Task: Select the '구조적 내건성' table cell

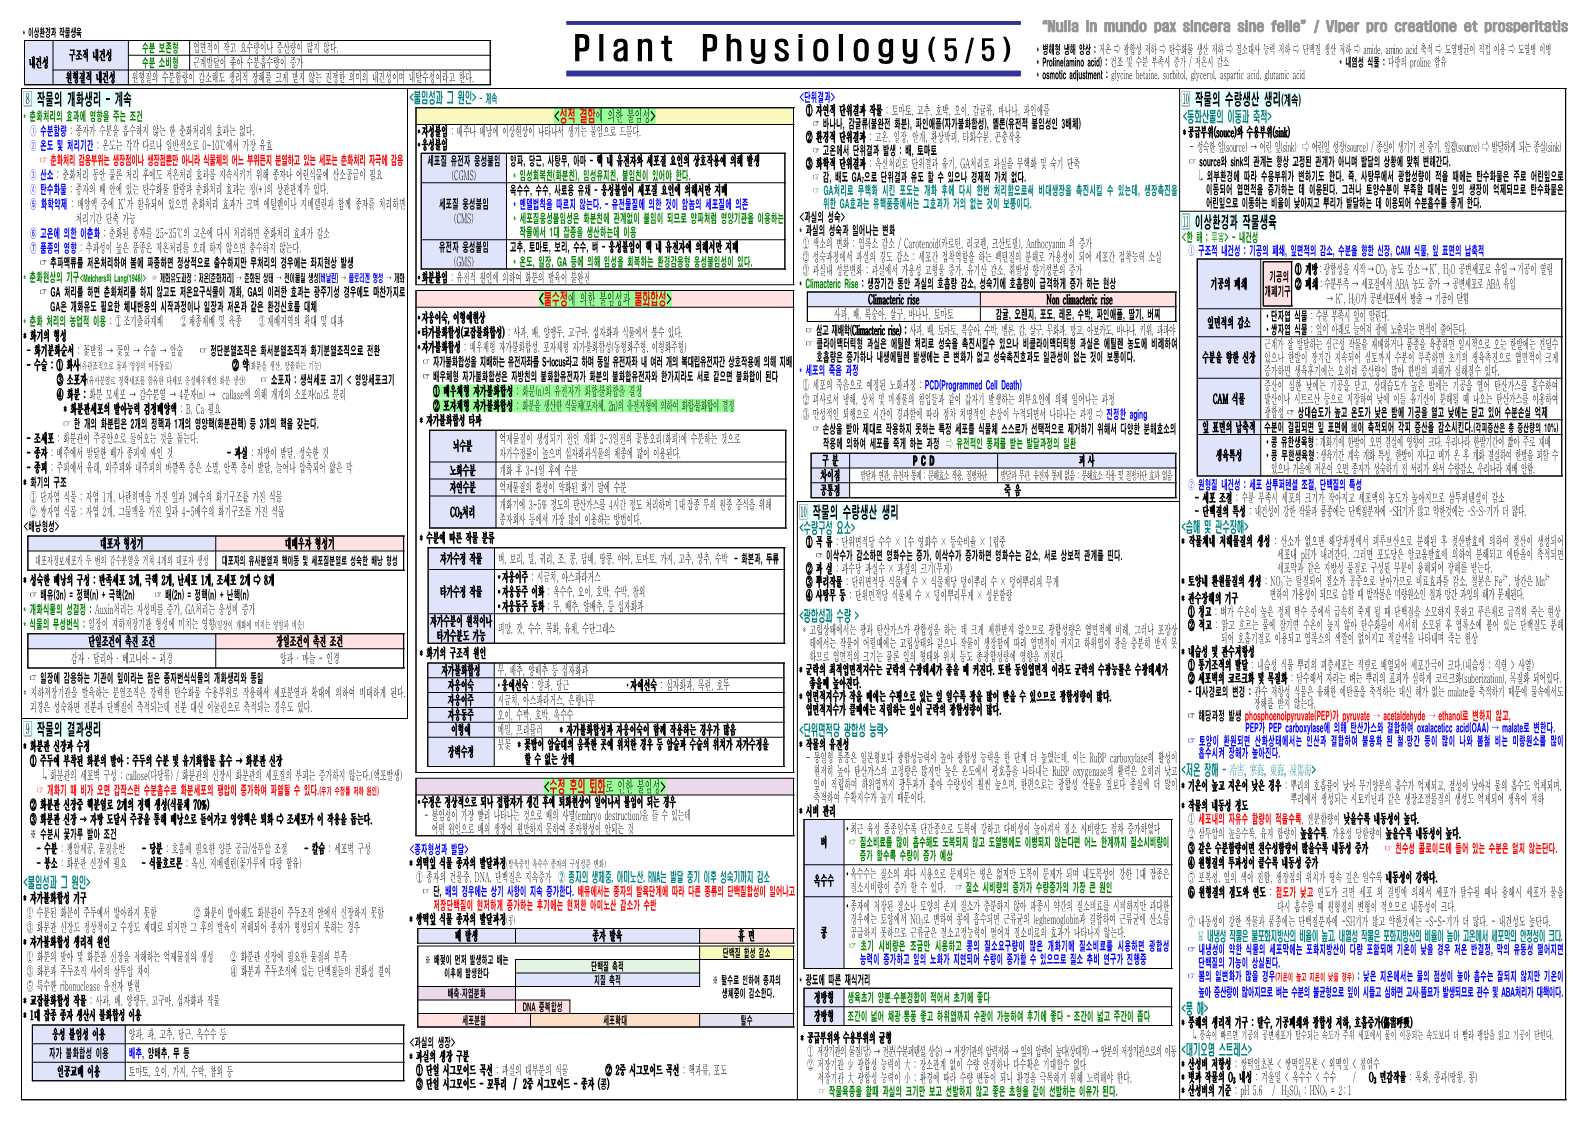Action: tap(90, 55)
